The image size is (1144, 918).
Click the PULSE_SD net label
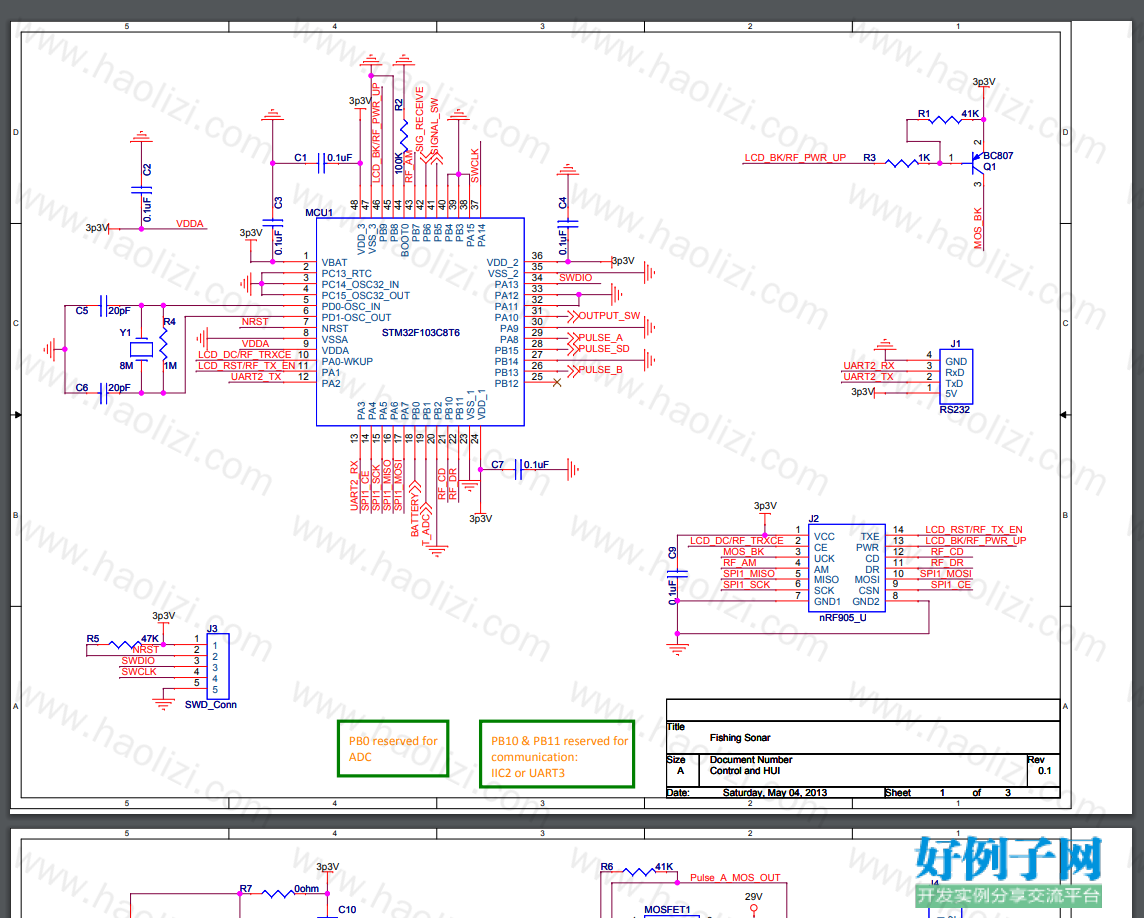tap(603, 349)
